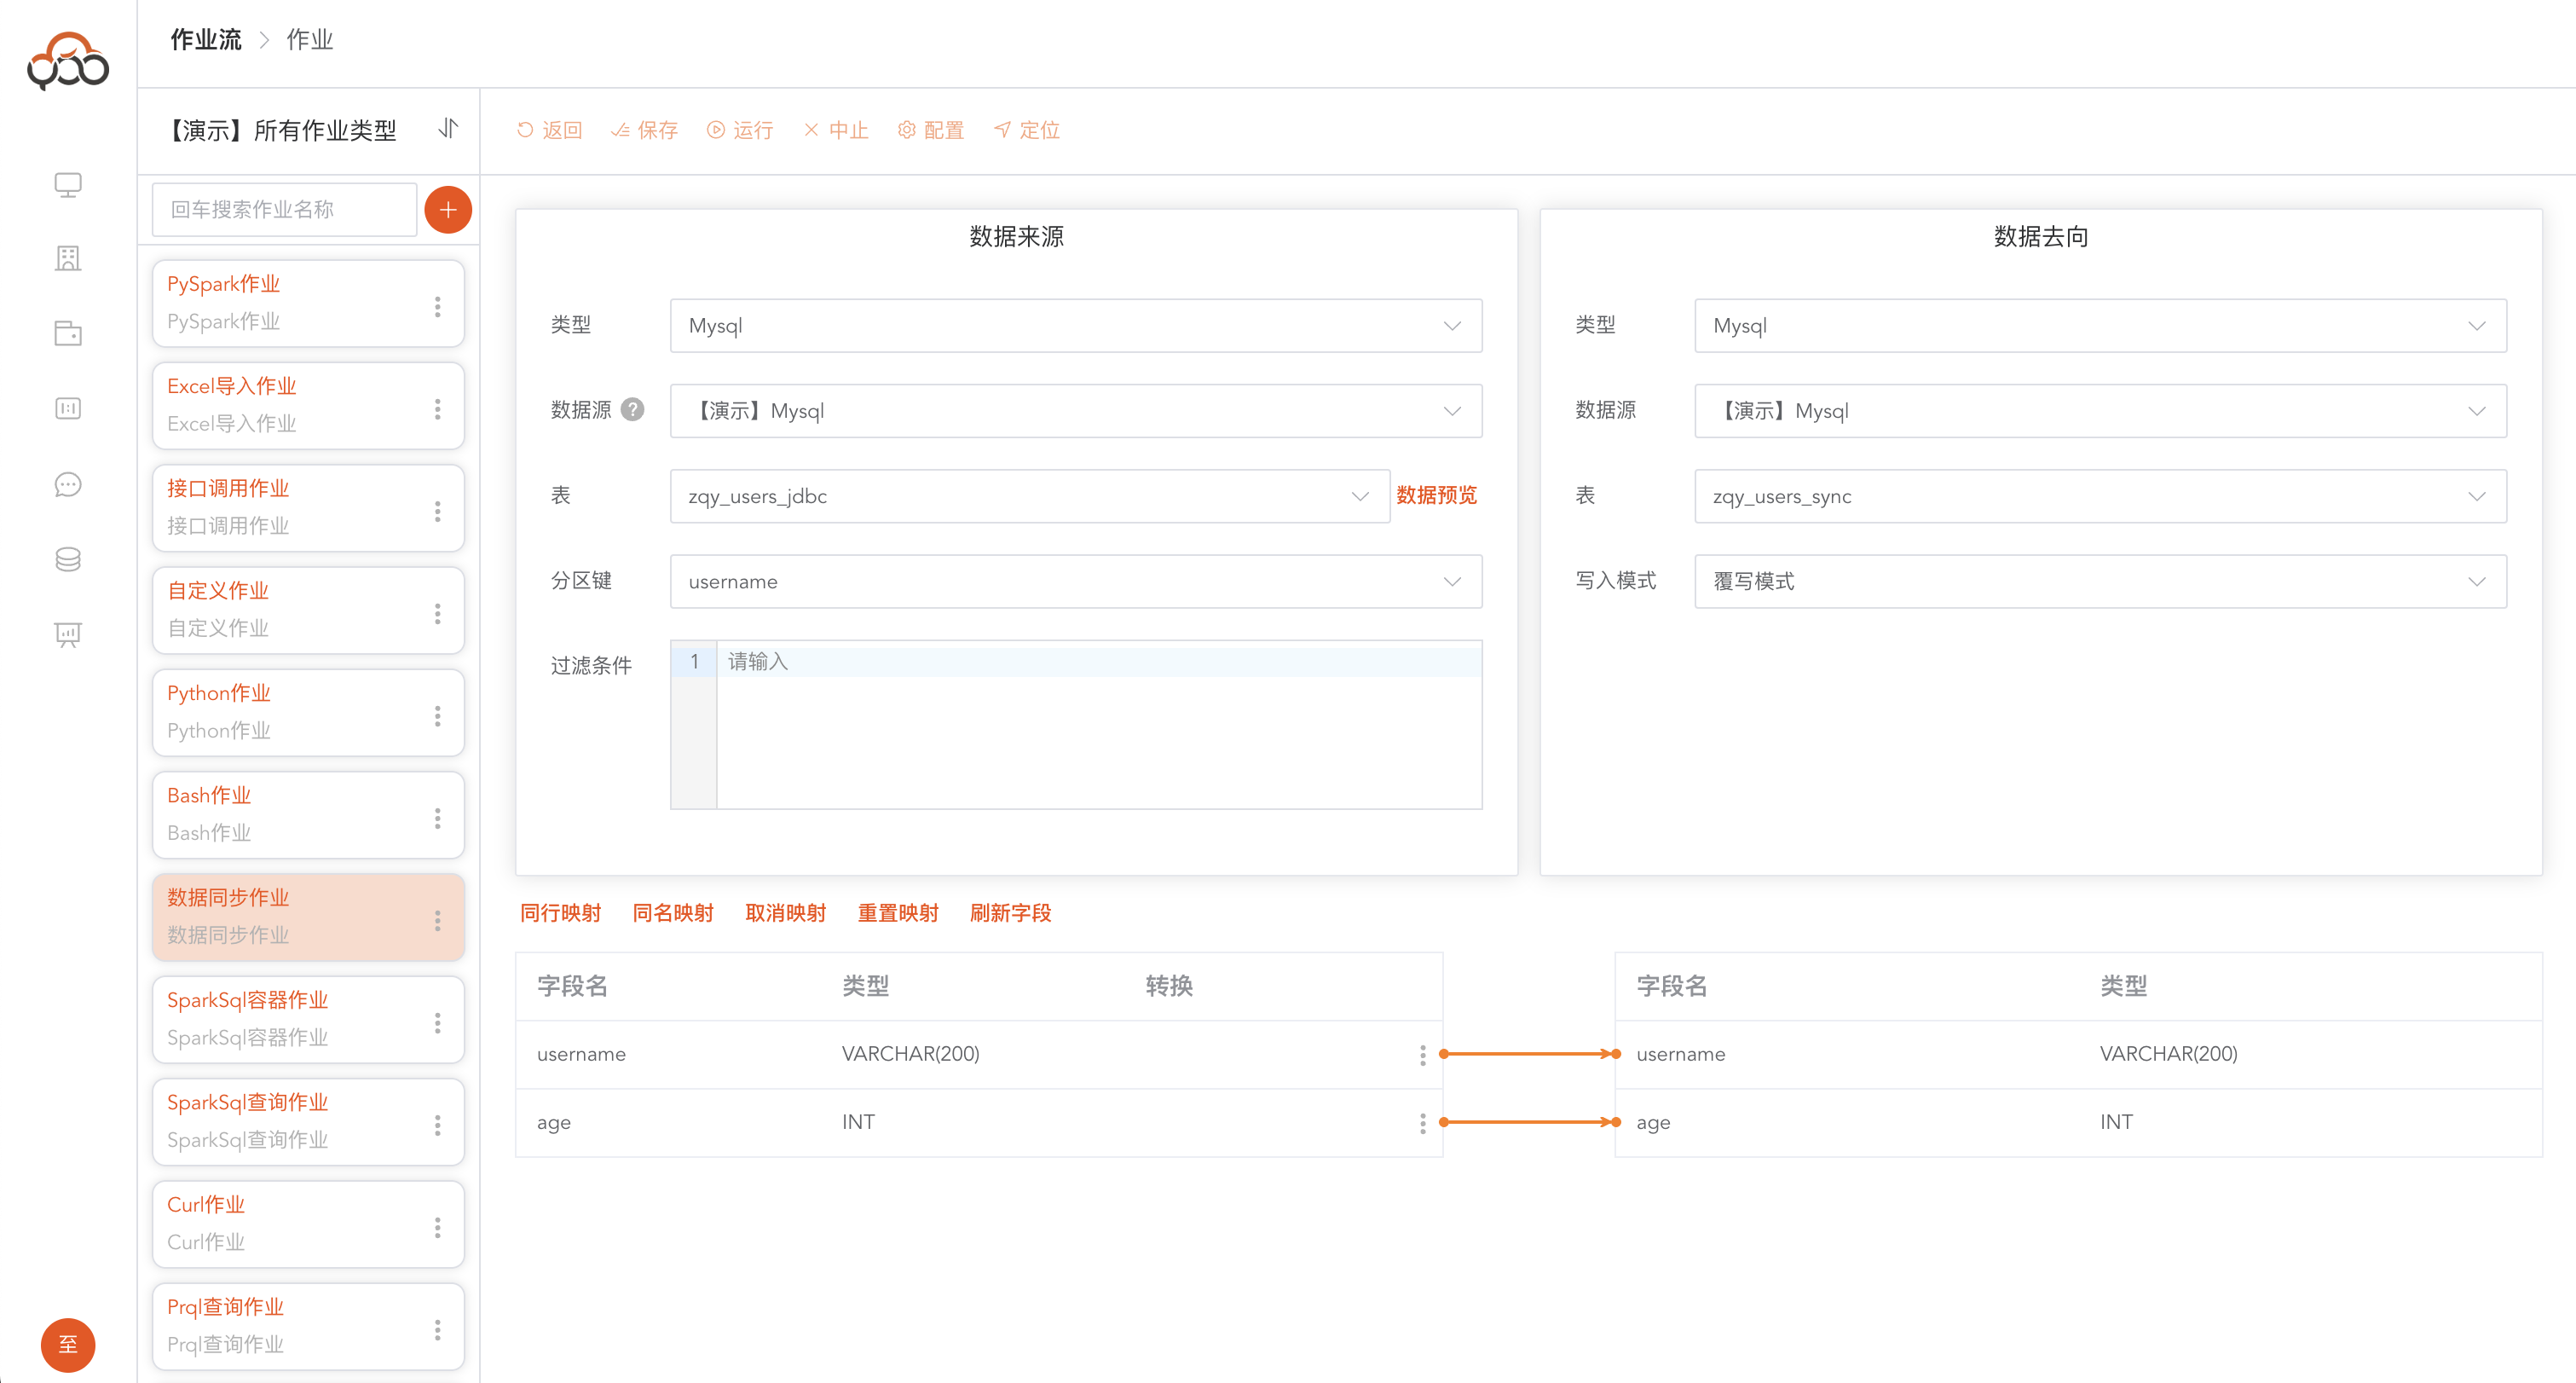Expand the source 数据源 dropdown
Screen dimensions: 2576x1383
[x=1076, y=410]
